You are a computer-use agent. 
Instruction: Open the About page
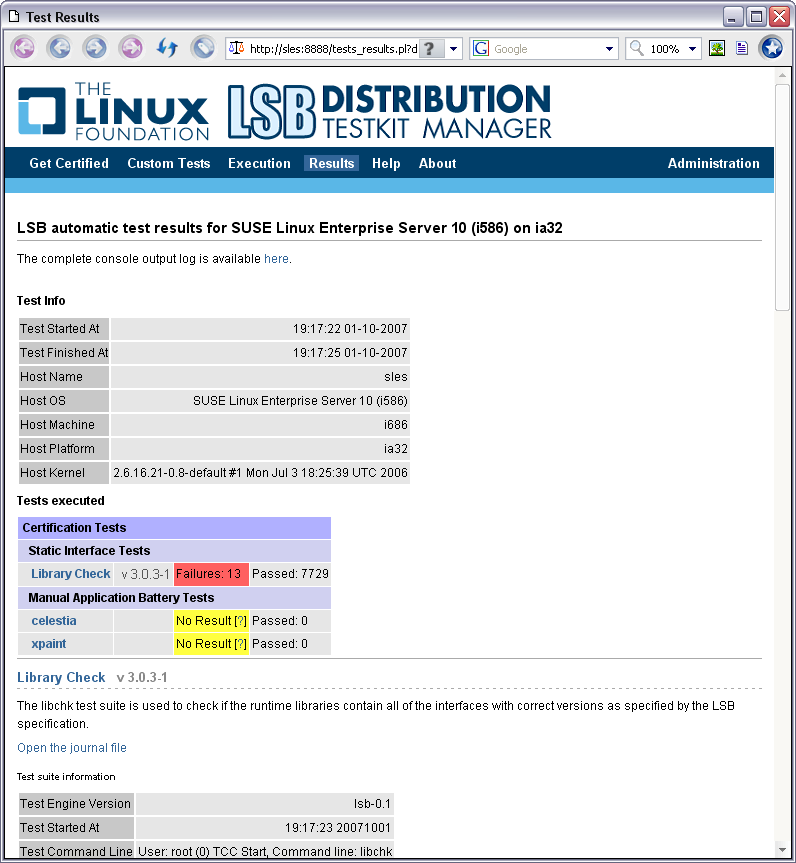[438, 163]
